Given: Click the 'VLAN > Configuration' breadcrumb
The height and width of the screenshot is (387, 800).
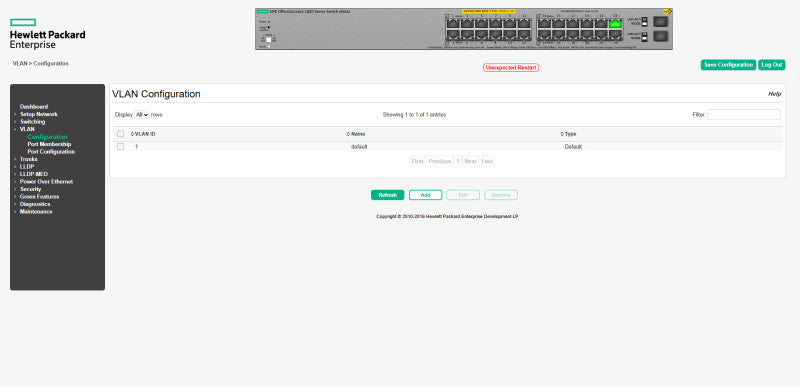Looking at the screenshot, I should [40, 64].
